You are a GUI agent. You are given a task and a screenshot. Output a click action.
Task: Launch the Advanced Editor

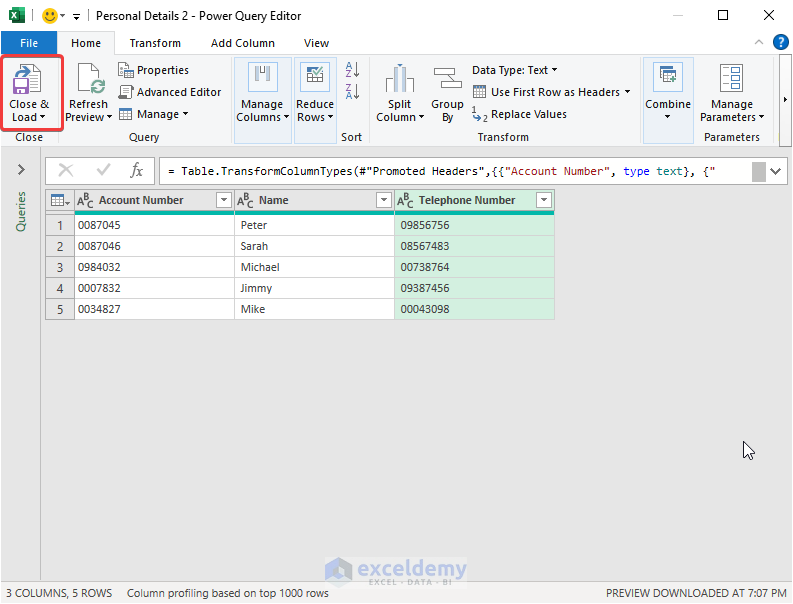(x=169, y=92)
